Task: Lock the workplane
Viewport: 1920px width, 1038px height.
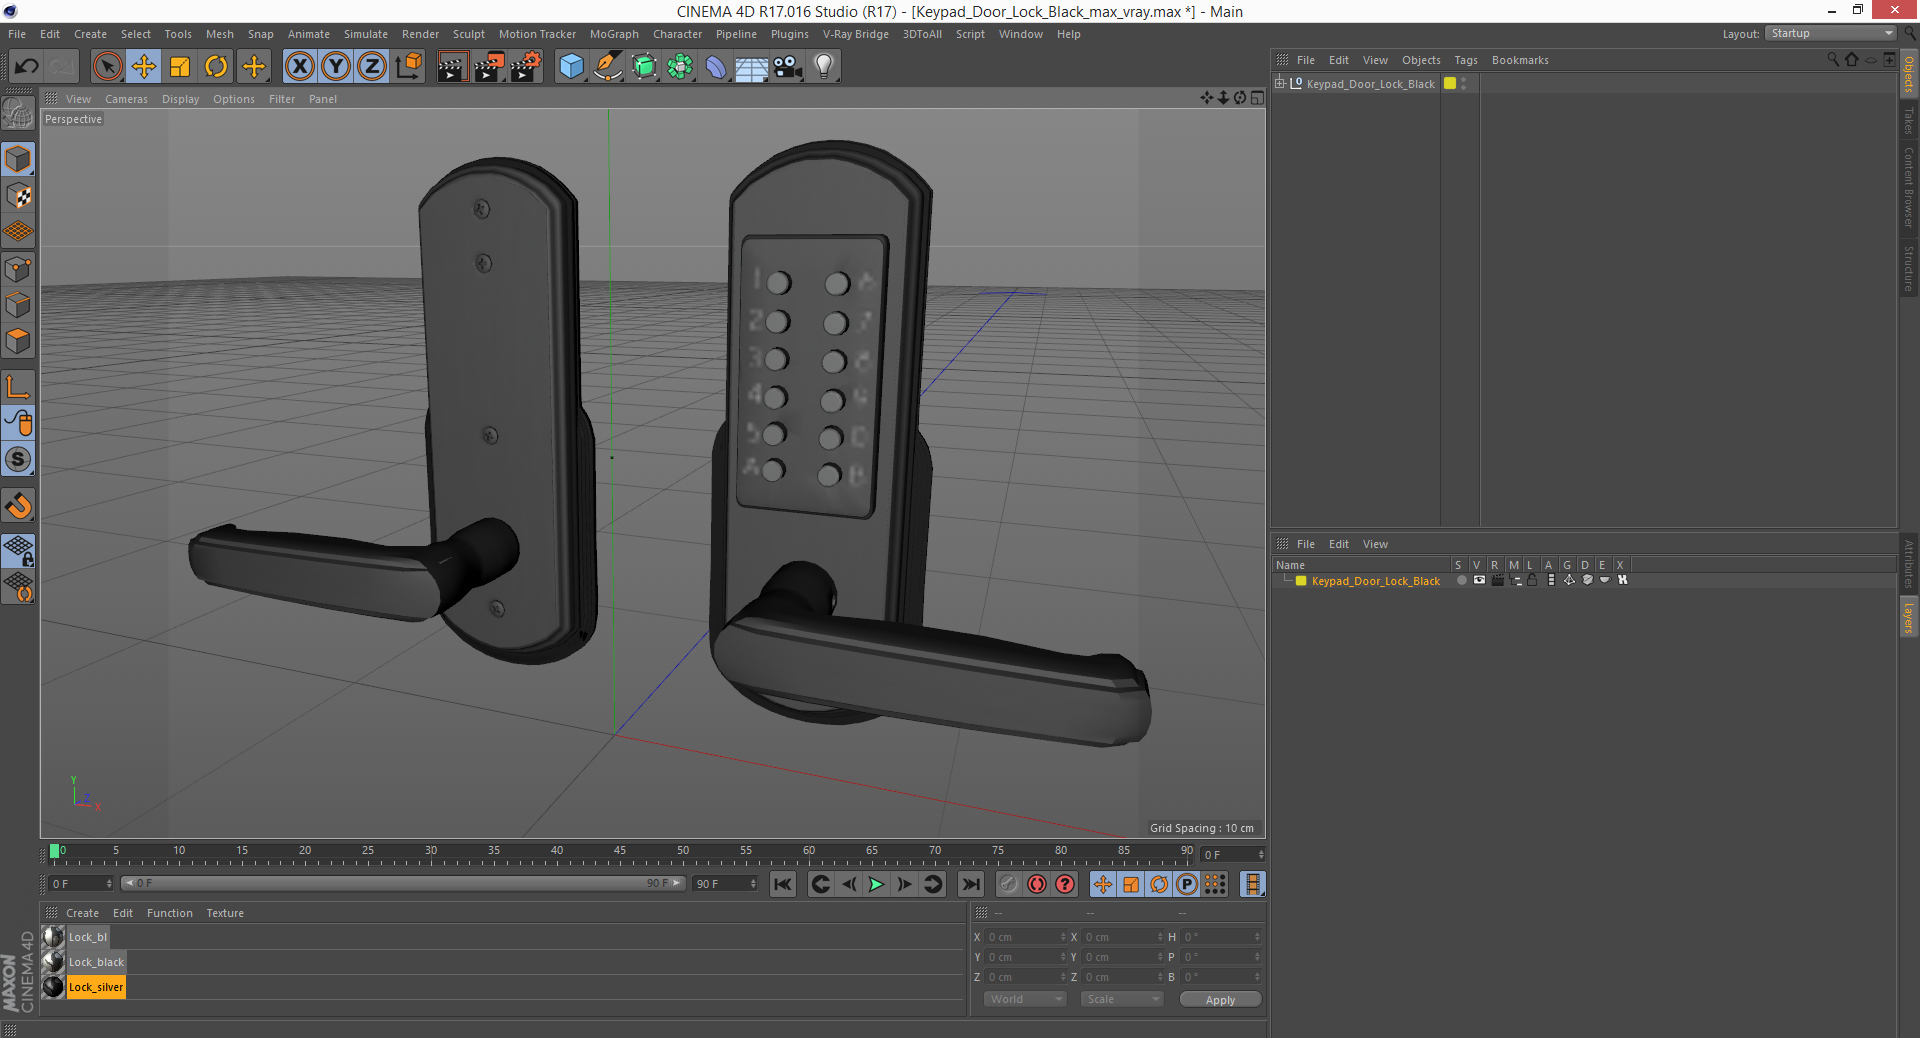Action: pos(19,550)
